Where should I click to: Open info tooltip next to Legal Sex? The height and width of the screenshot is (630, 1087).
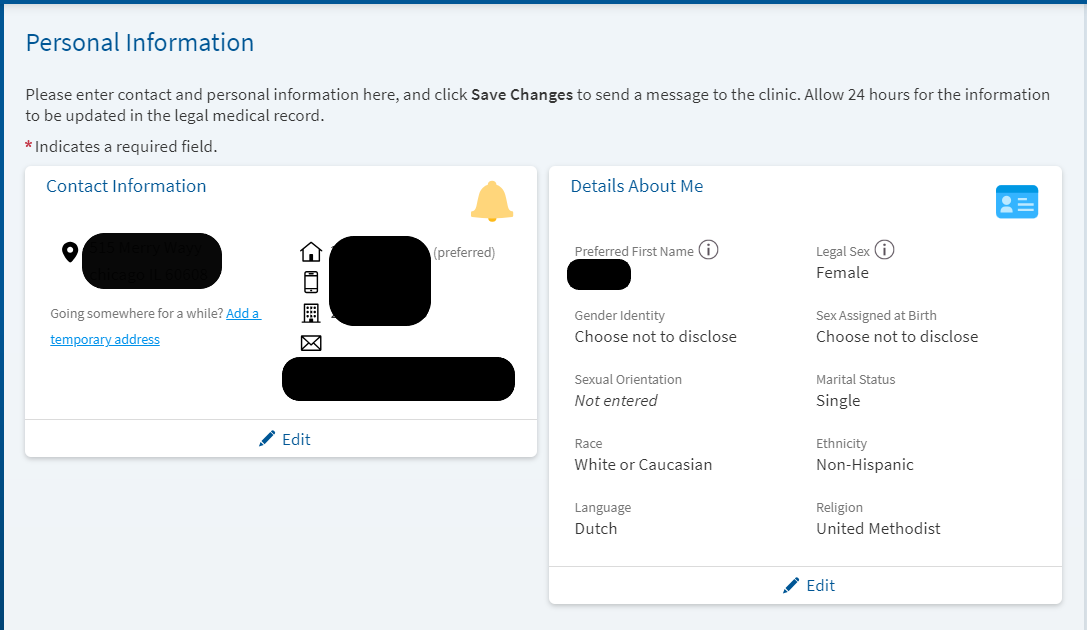[884, 250]
